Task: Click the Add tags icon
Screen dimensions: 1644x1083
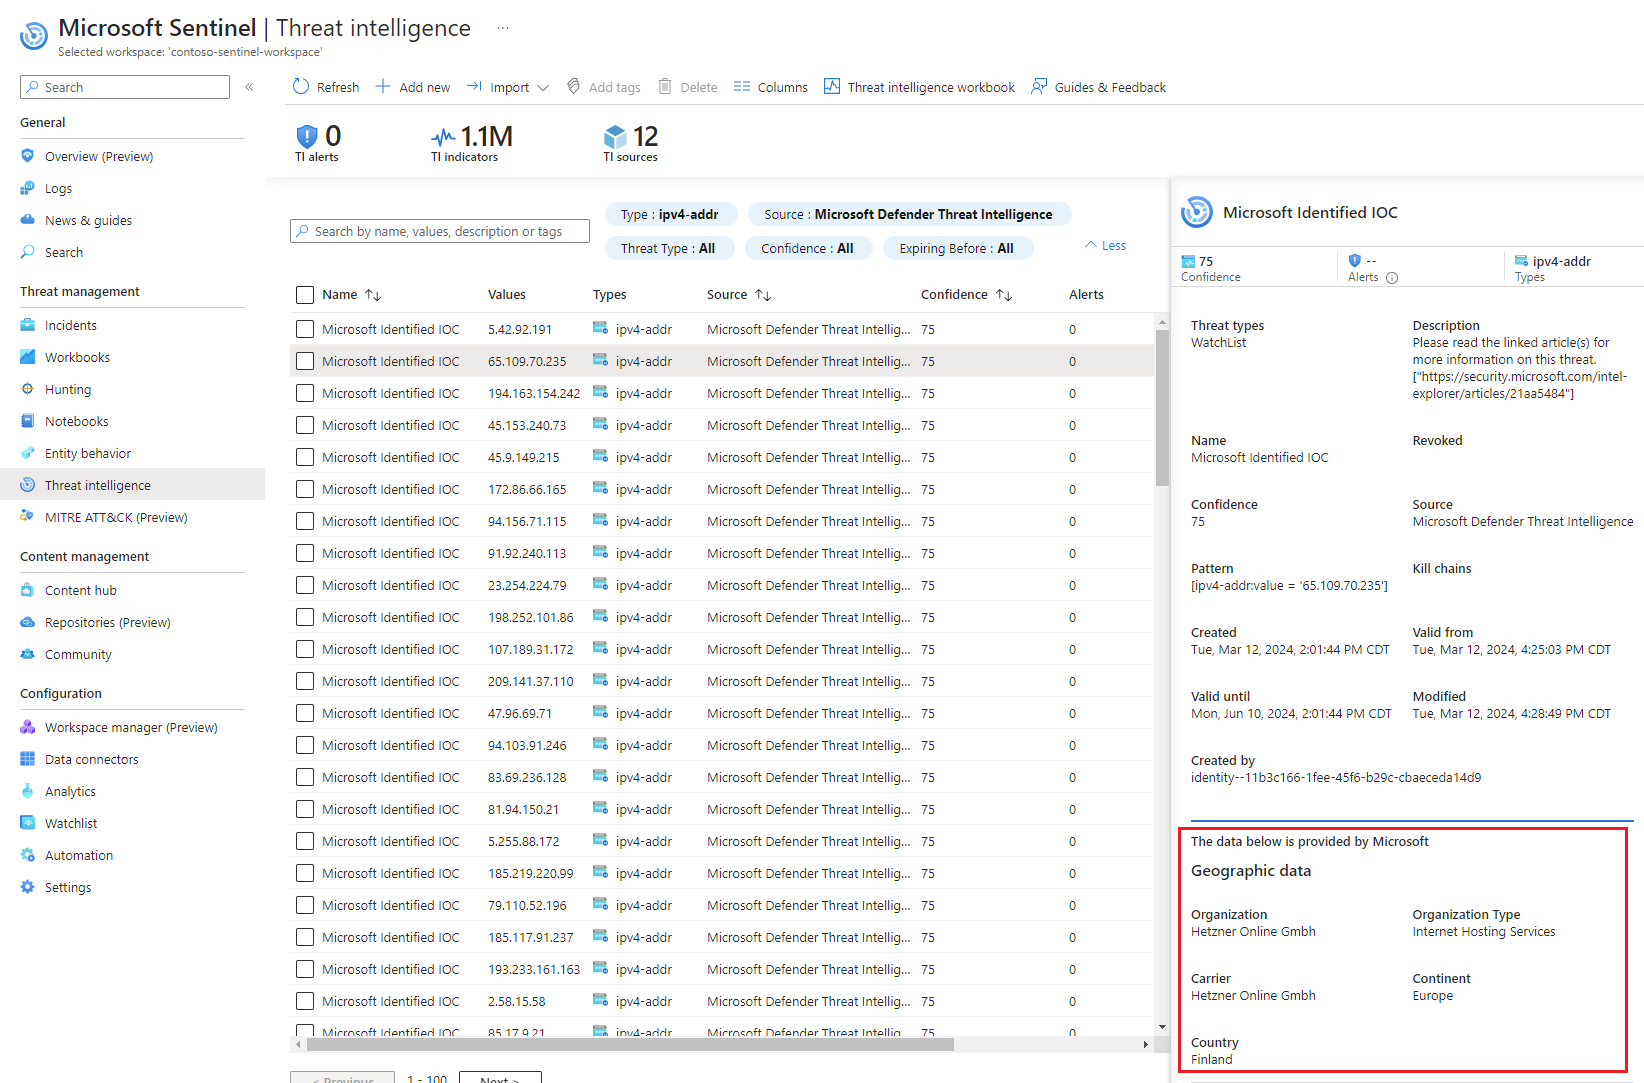Action: pos(573,87)
